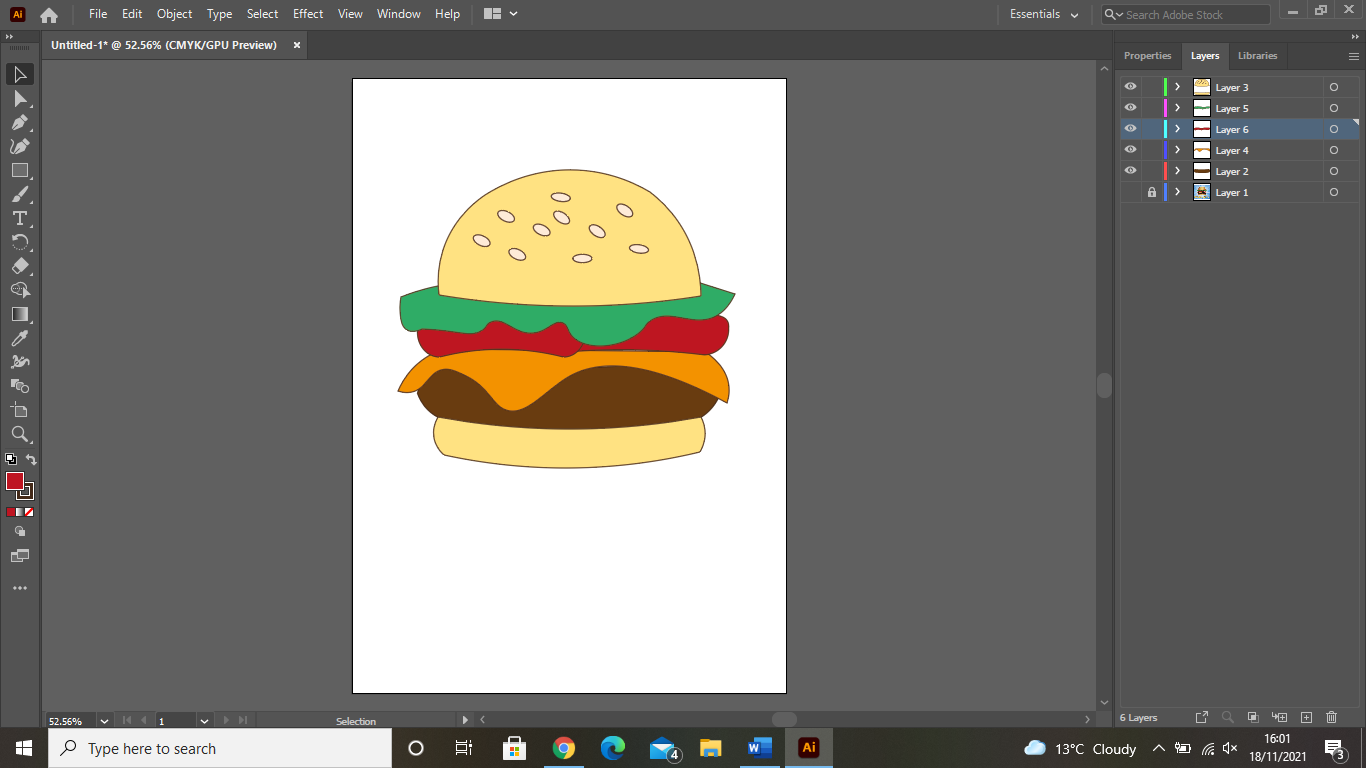
Task: Hide Layer 4 visibility eye
Action: point(1131,150)
